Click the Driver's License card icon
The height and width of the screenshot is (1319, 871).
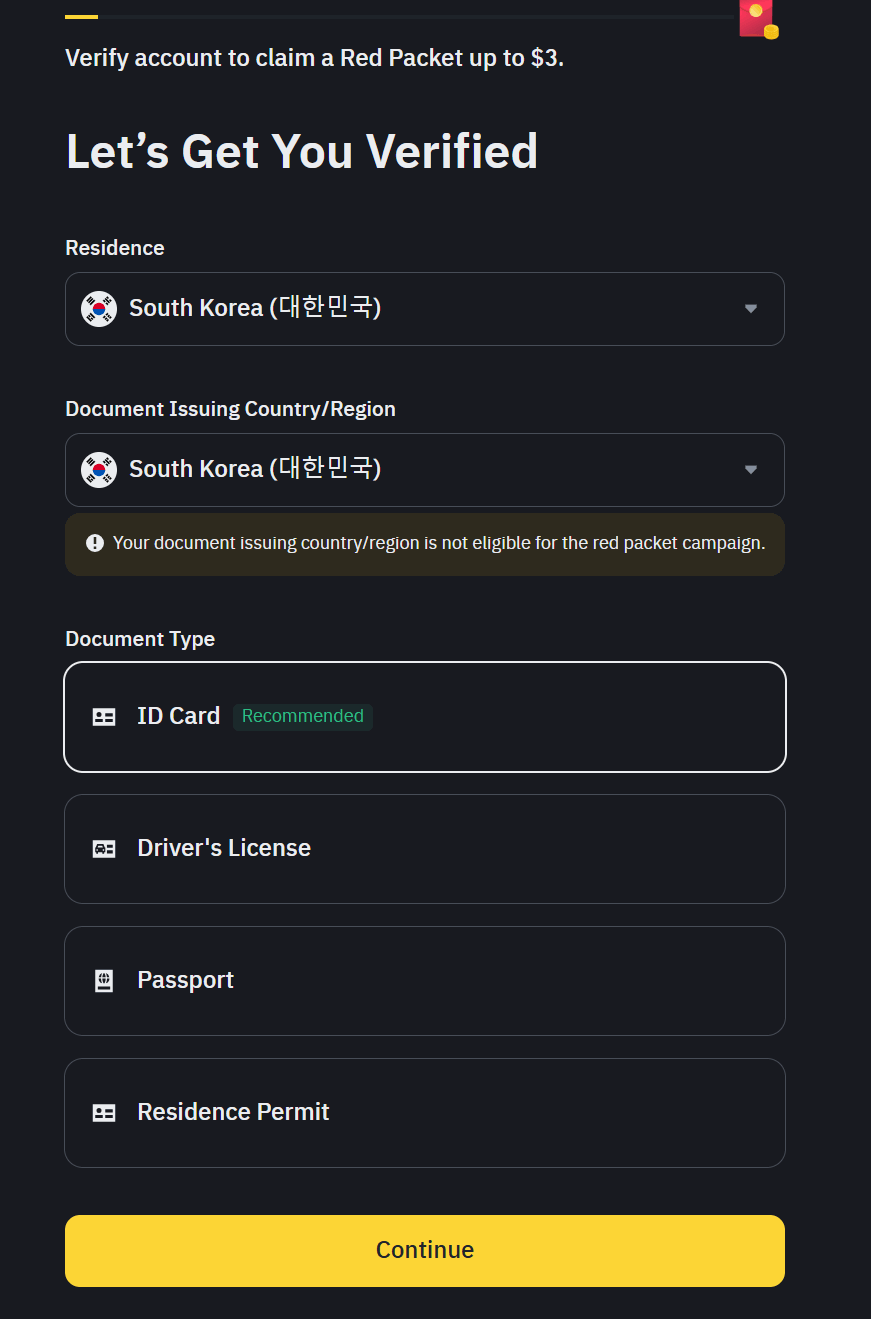pyautogui.click(x=104, y=848)
